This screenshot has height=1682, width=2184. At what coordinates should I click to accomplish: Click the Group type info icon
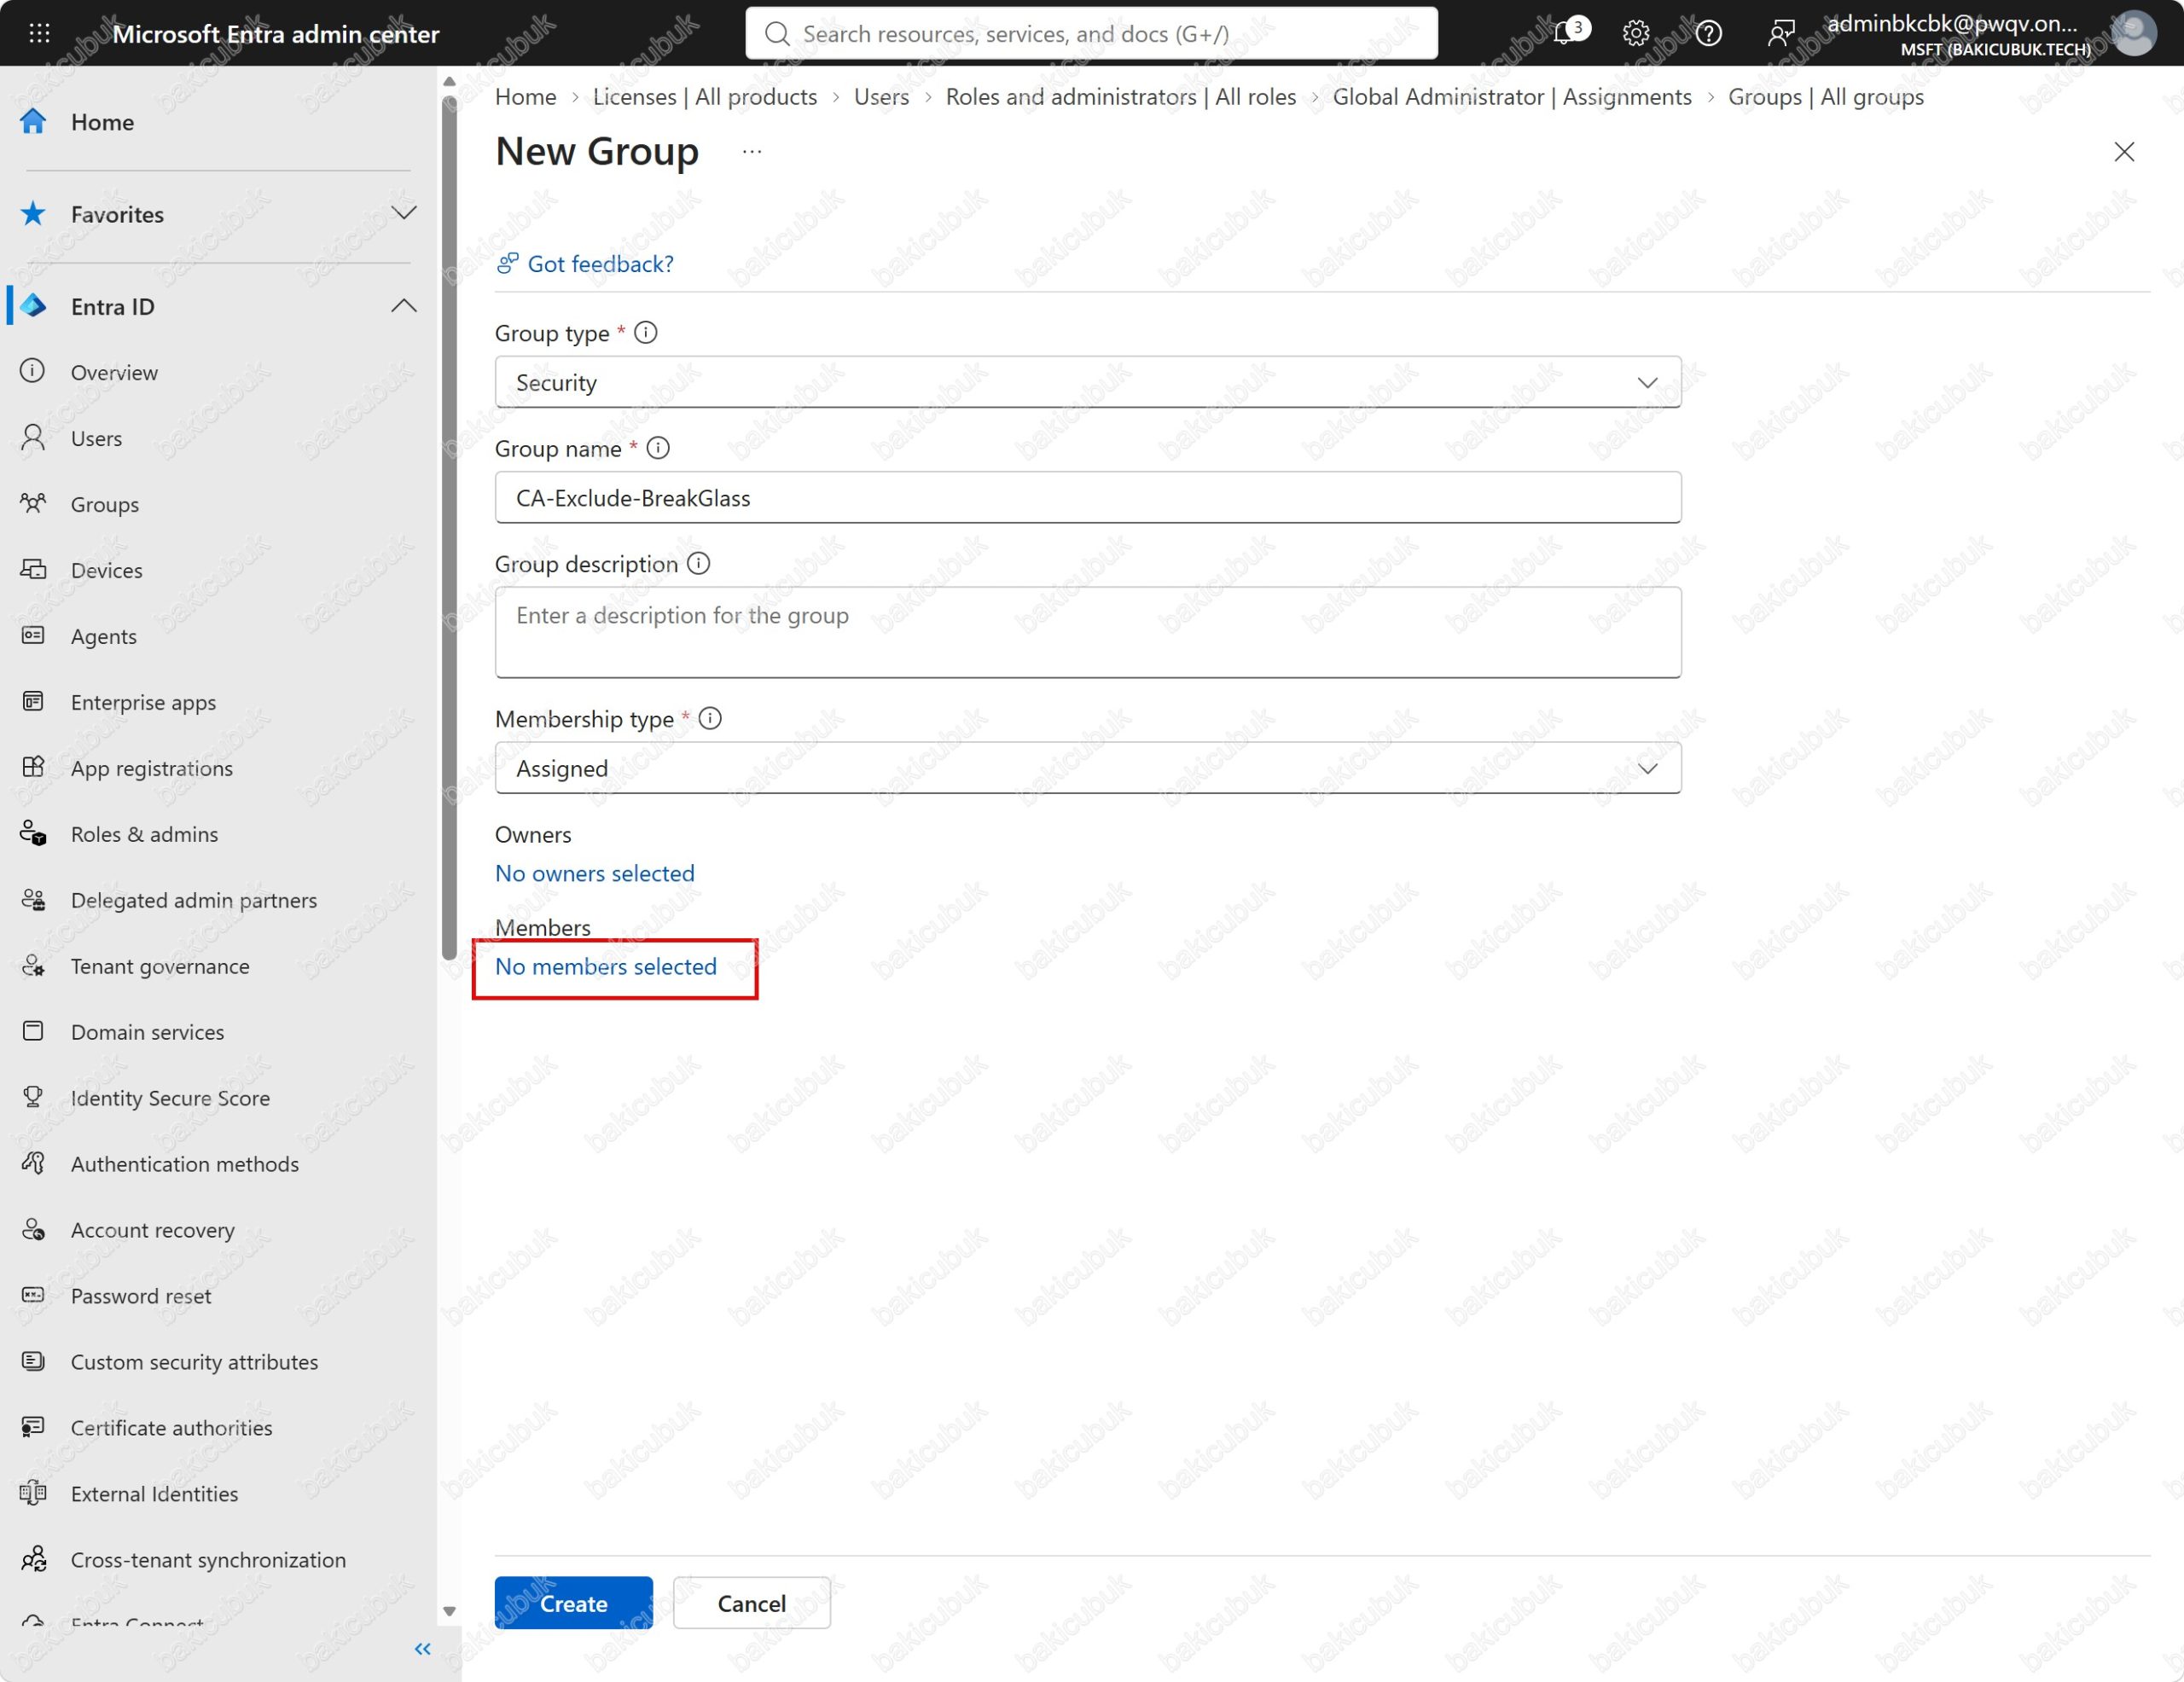tap(646, 332)
